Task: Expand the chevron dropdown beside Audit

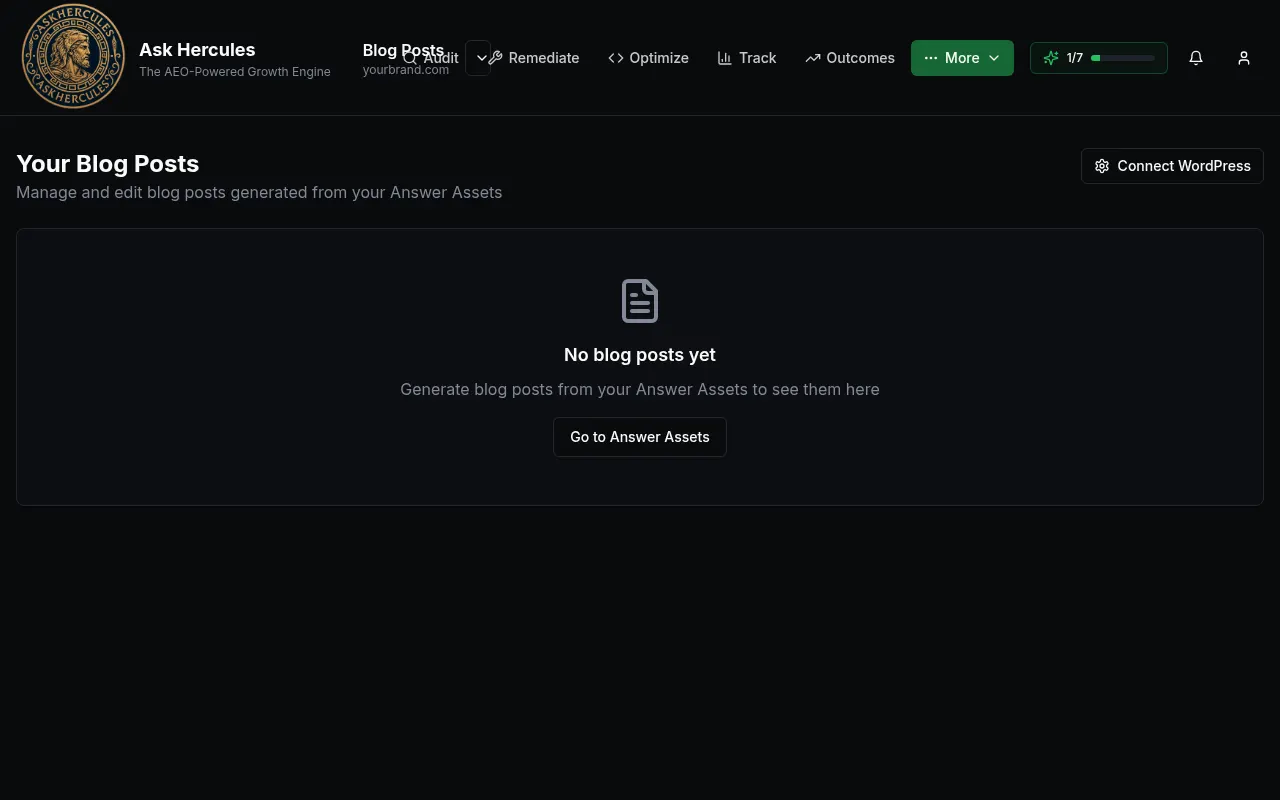Action: pyautogui.click(x=480, y=58)
